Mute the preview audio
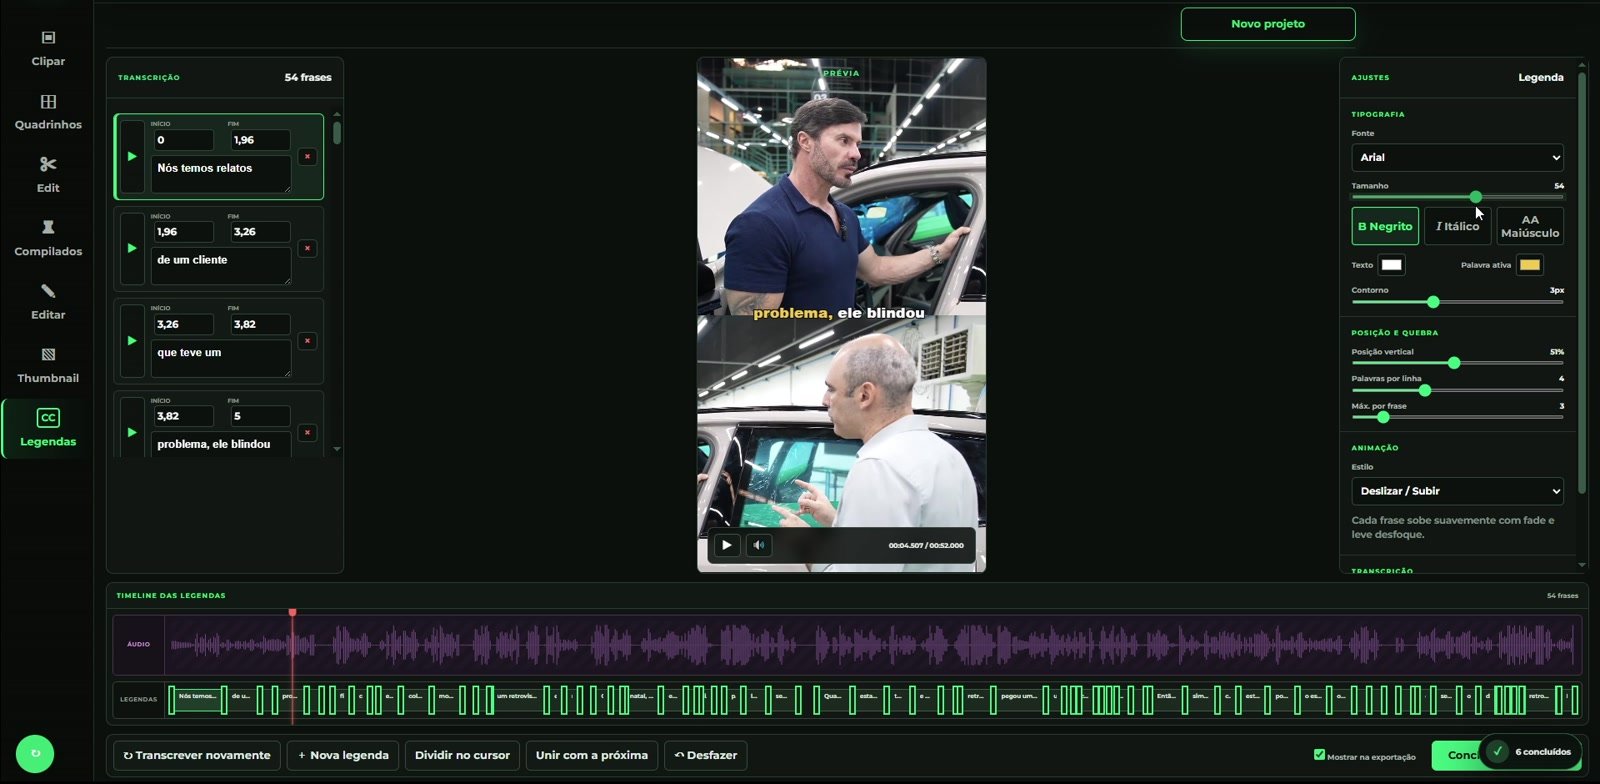 [759, 545]
